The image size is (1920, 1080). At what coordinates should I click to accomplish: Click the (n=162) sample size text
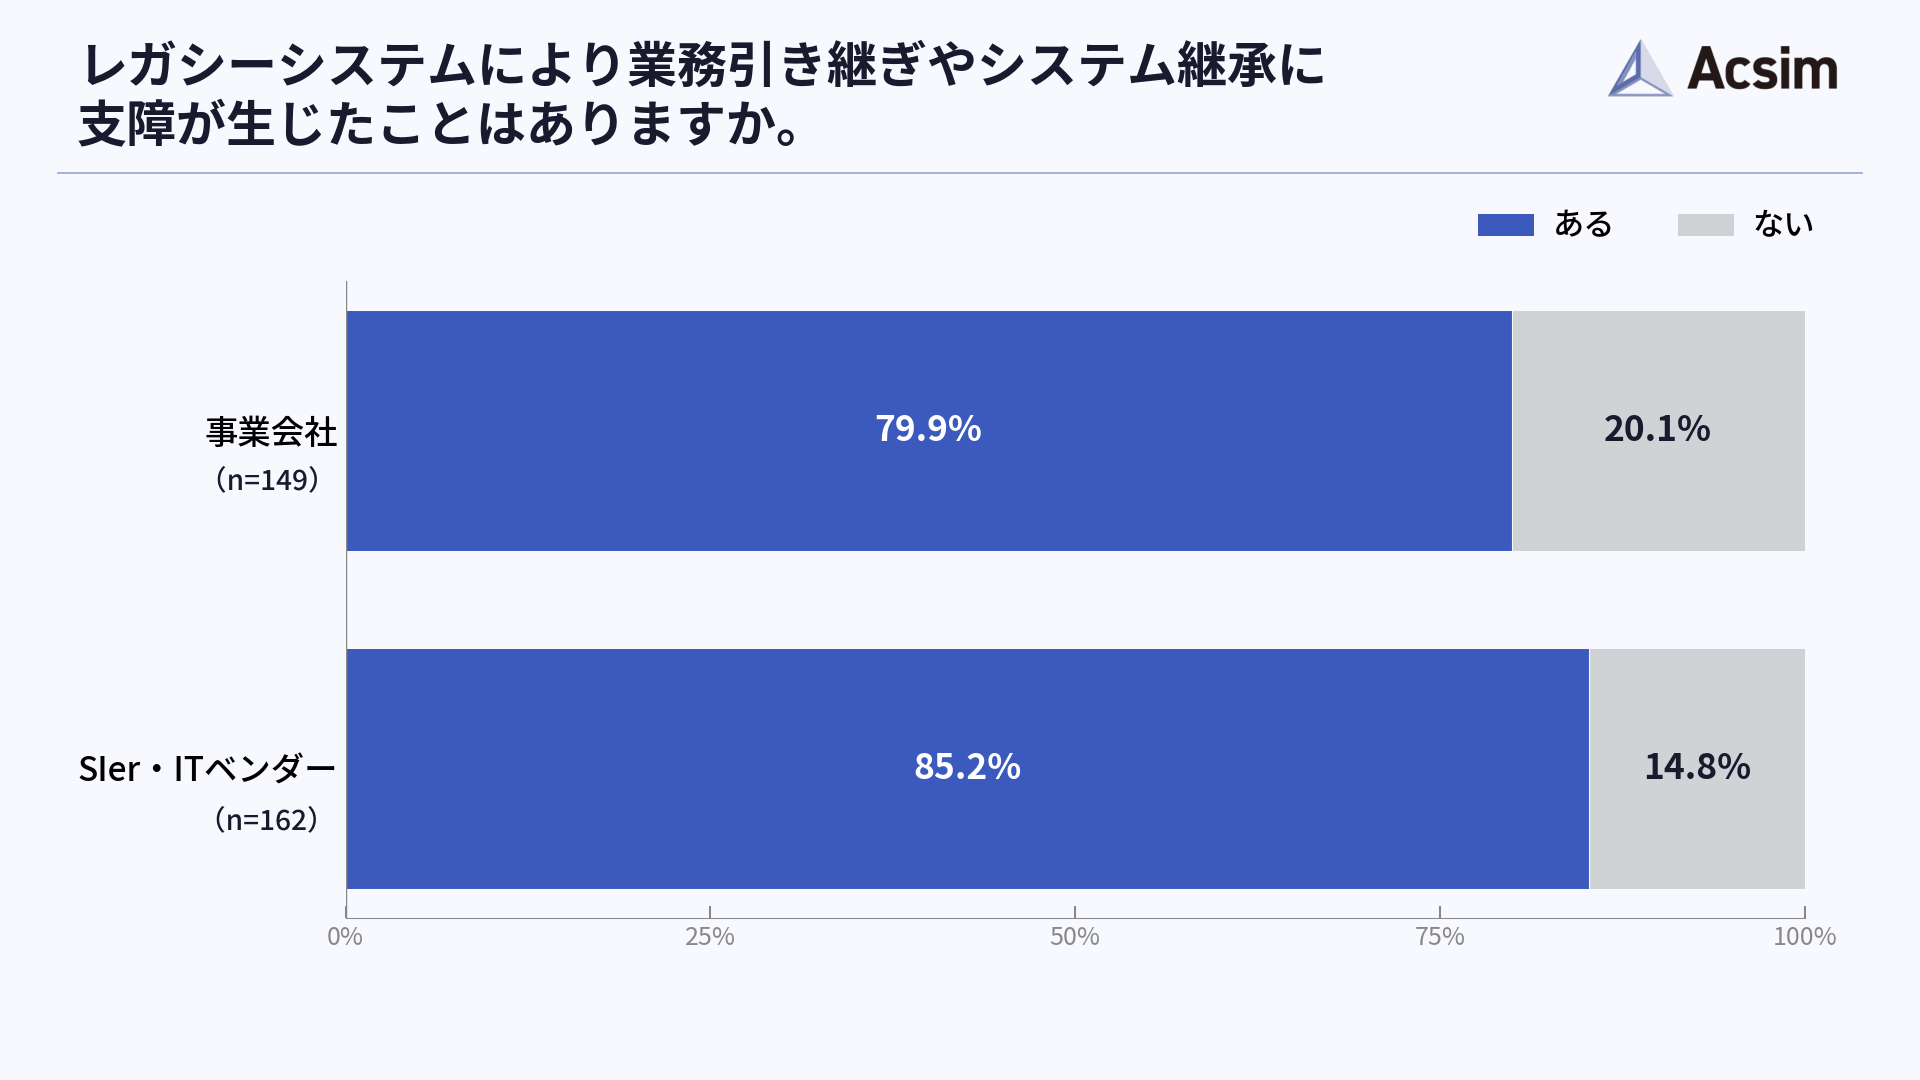(x=266, y=820)
